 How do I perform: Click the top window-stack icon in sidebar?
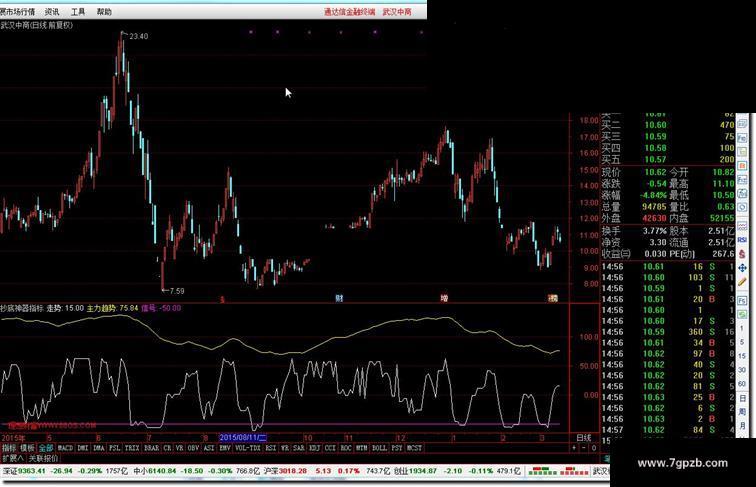[x=742, y=124]
